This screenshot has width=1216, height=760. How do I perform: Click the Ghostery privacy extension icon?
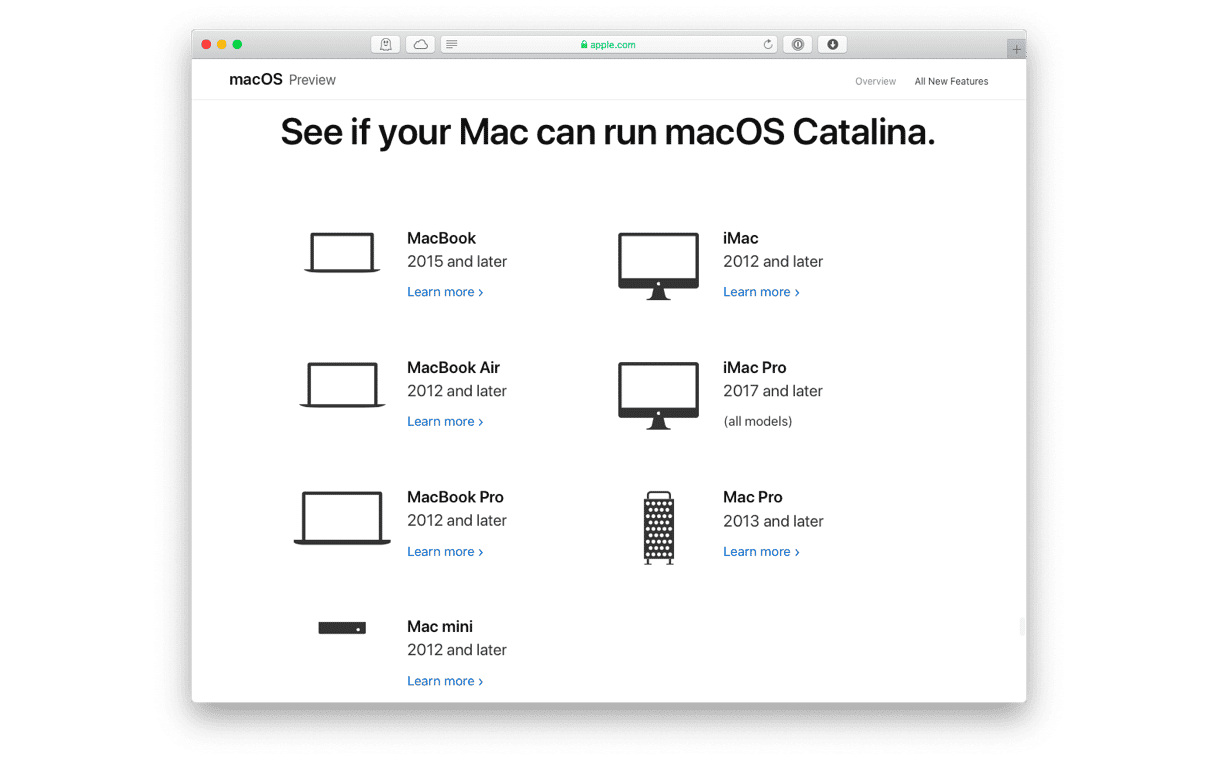385,44
